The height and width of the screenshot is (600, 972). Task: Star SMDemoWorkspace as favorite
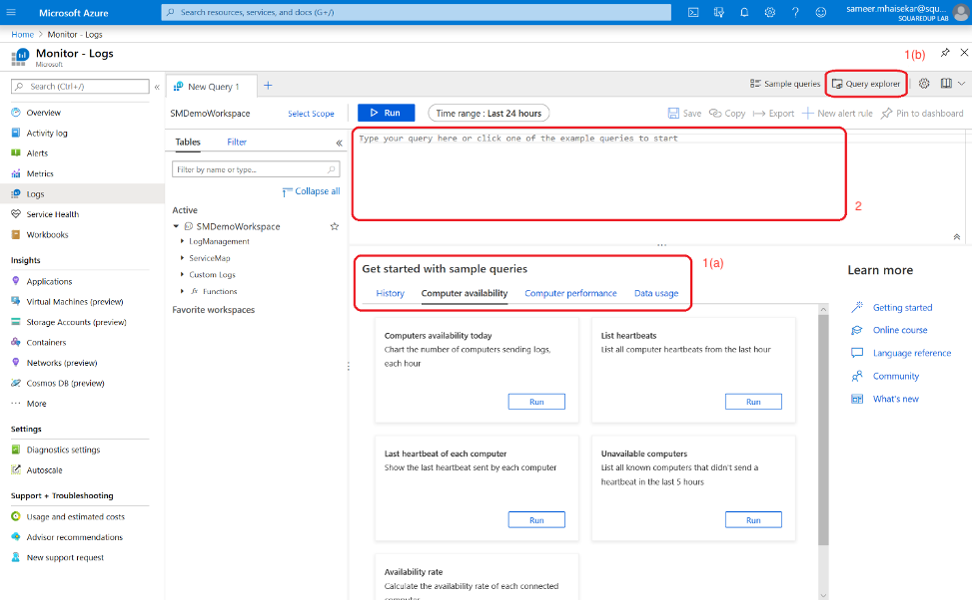pos(336,226)
